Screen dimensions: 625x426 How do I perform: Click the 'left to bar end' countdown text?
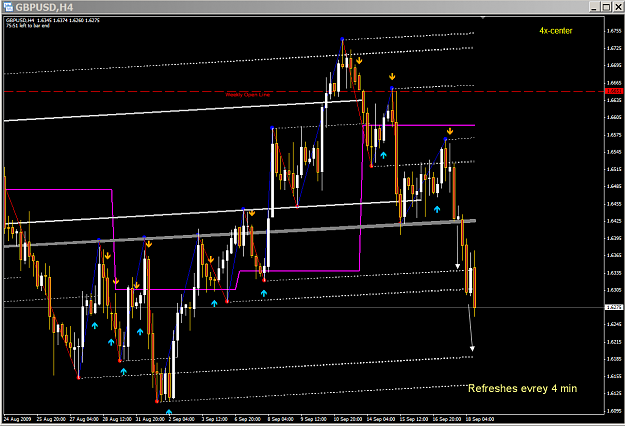(x=28, y=26)
